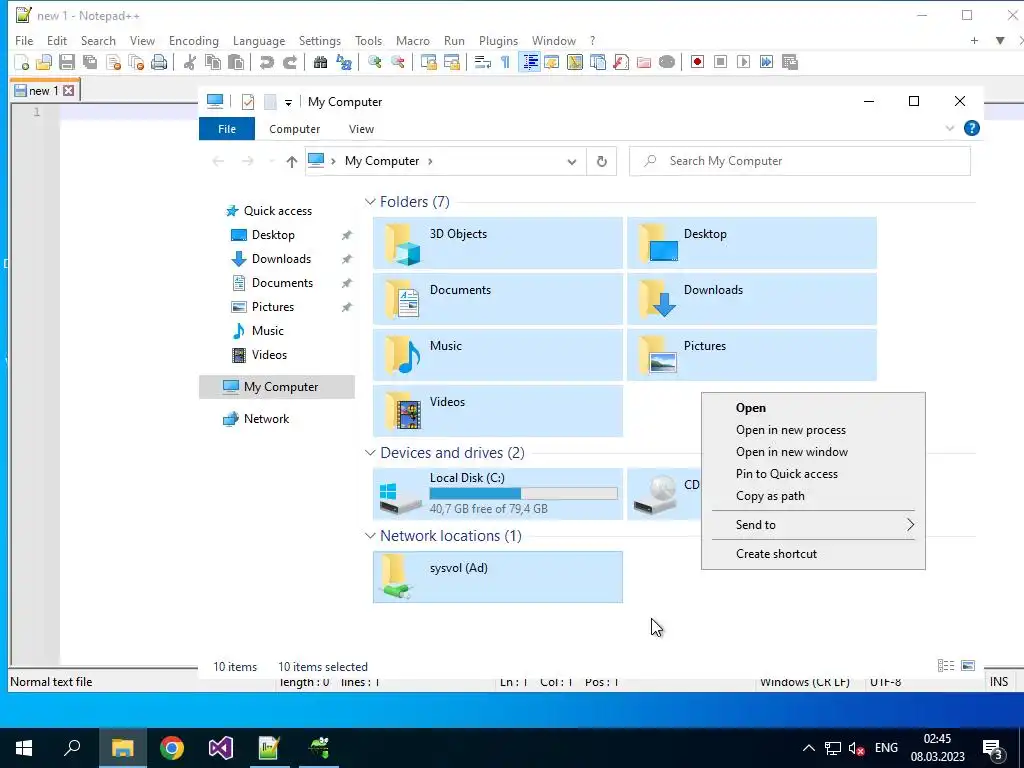This screenshot has height=768, width=1024.
Task: Click the Zoom In icon in Notepad++
Action: click(374, 62)
